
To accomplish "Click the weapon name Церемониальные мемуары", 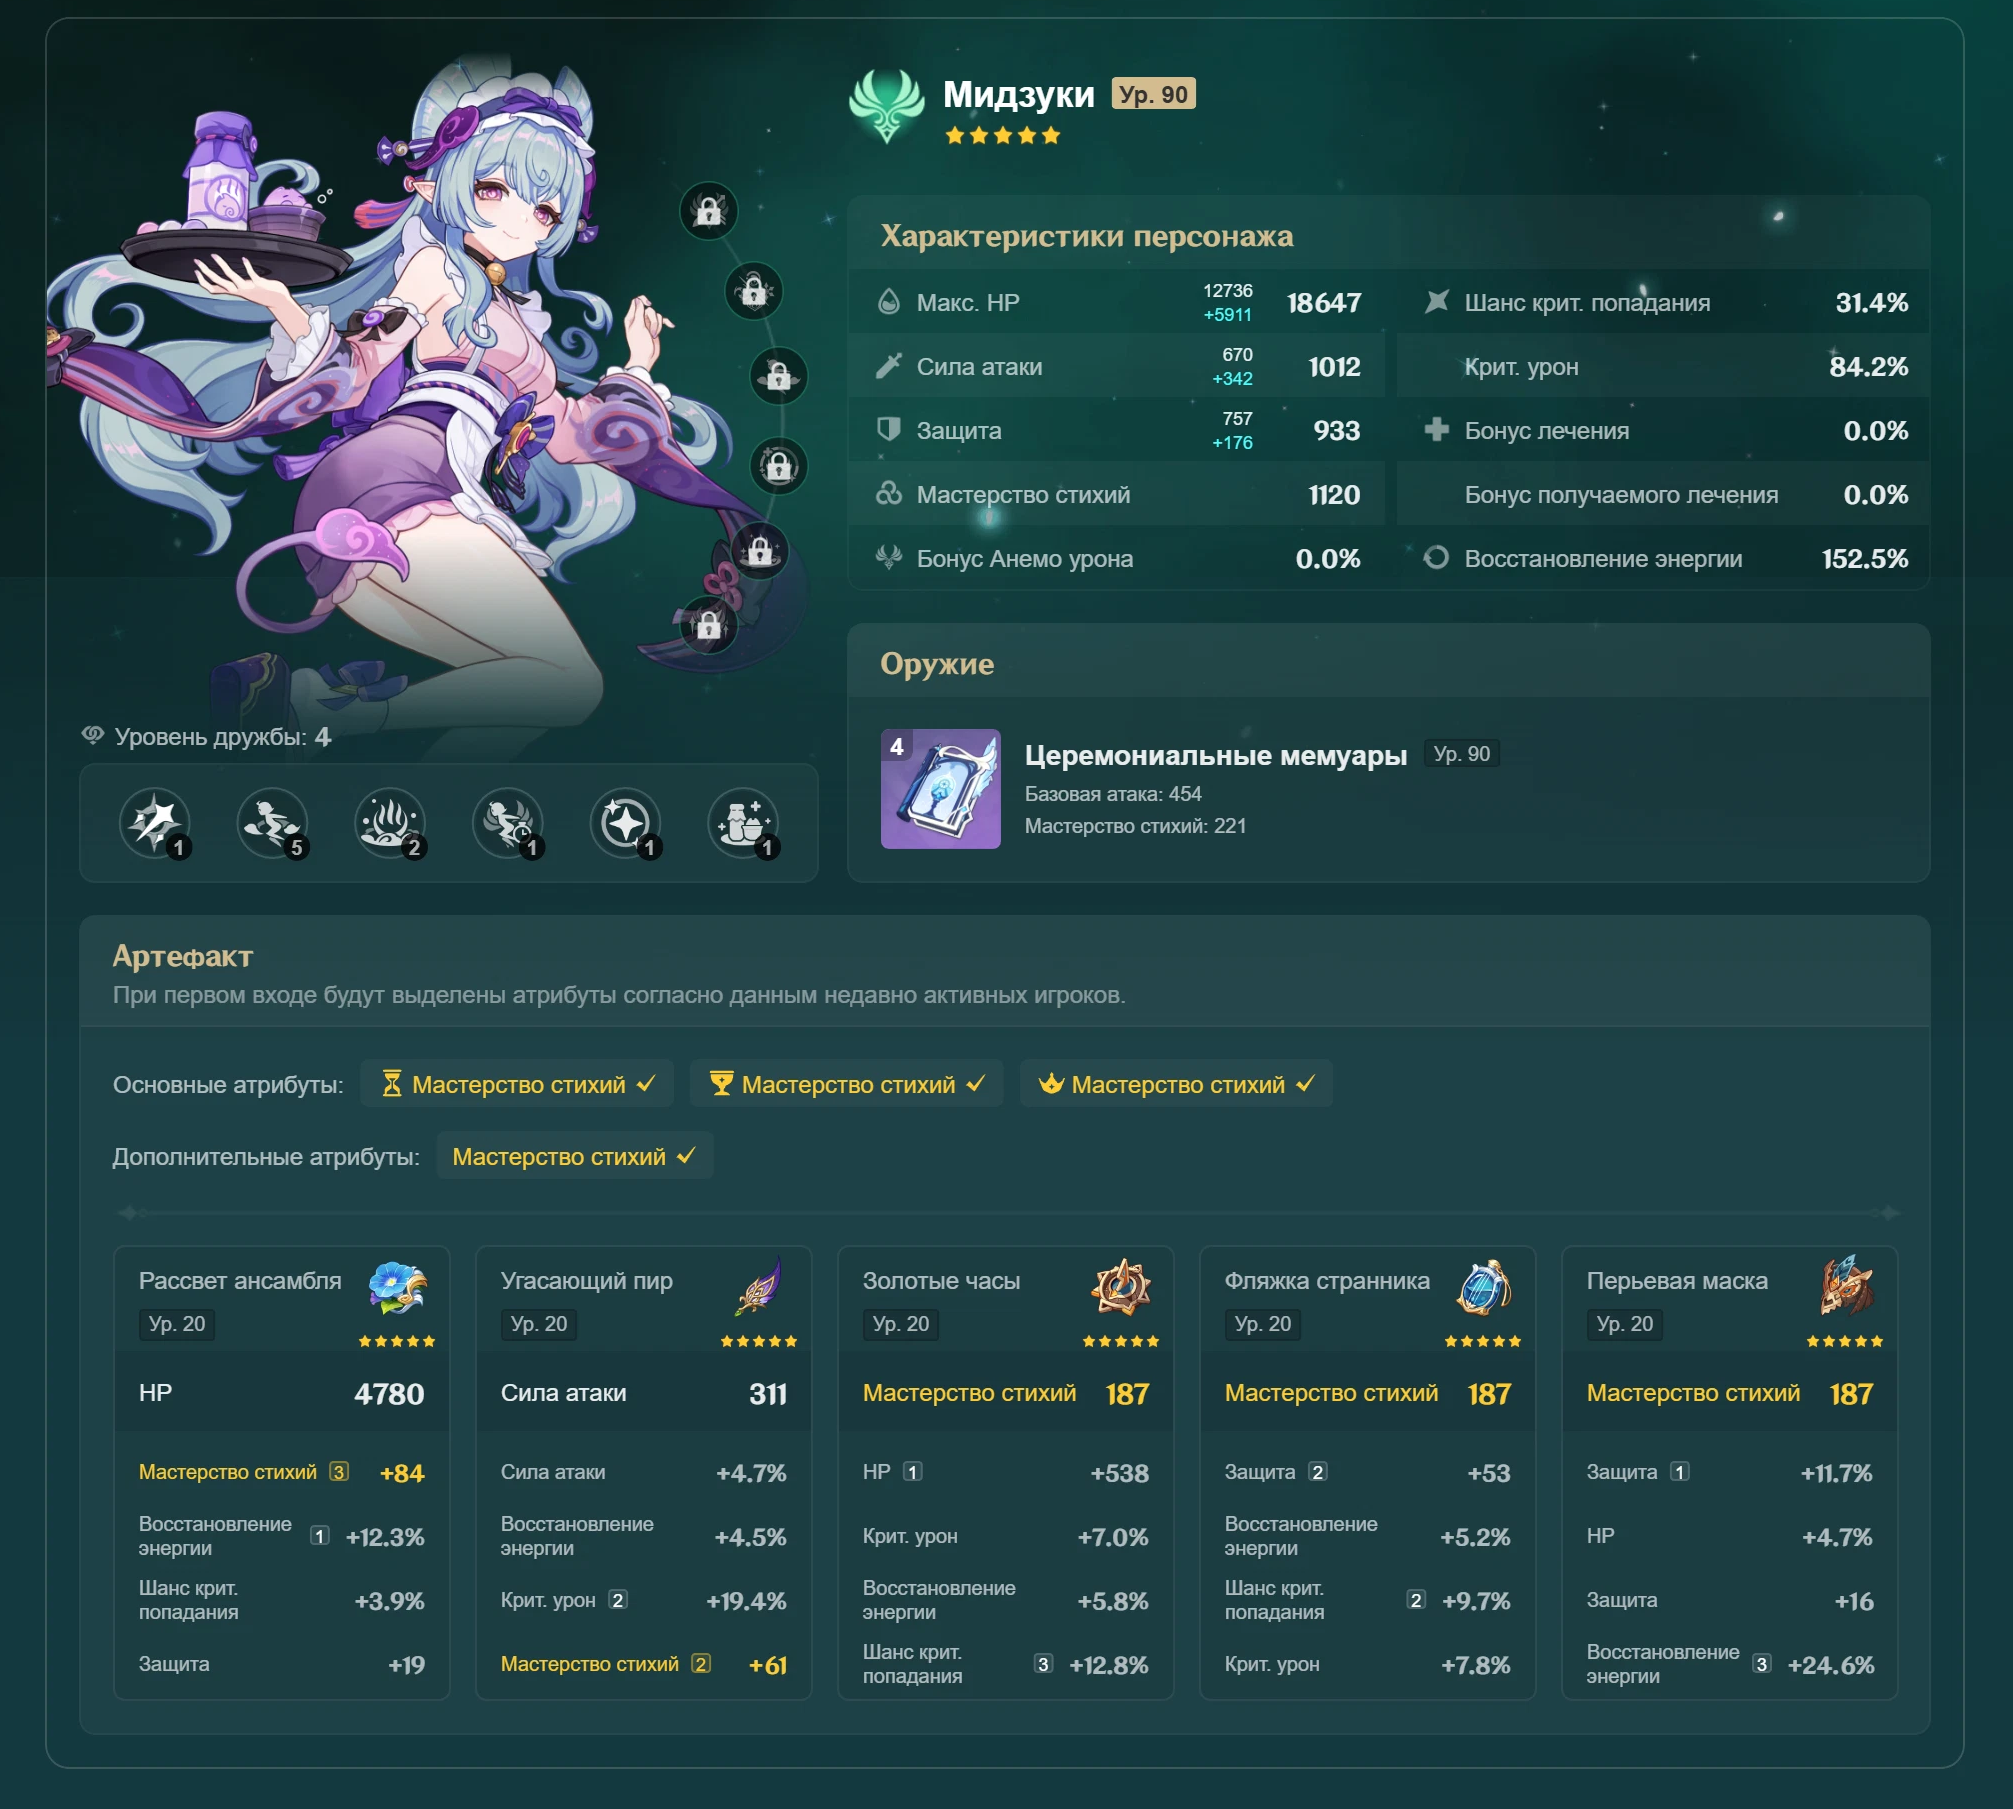I will (x=1215, y=755).
